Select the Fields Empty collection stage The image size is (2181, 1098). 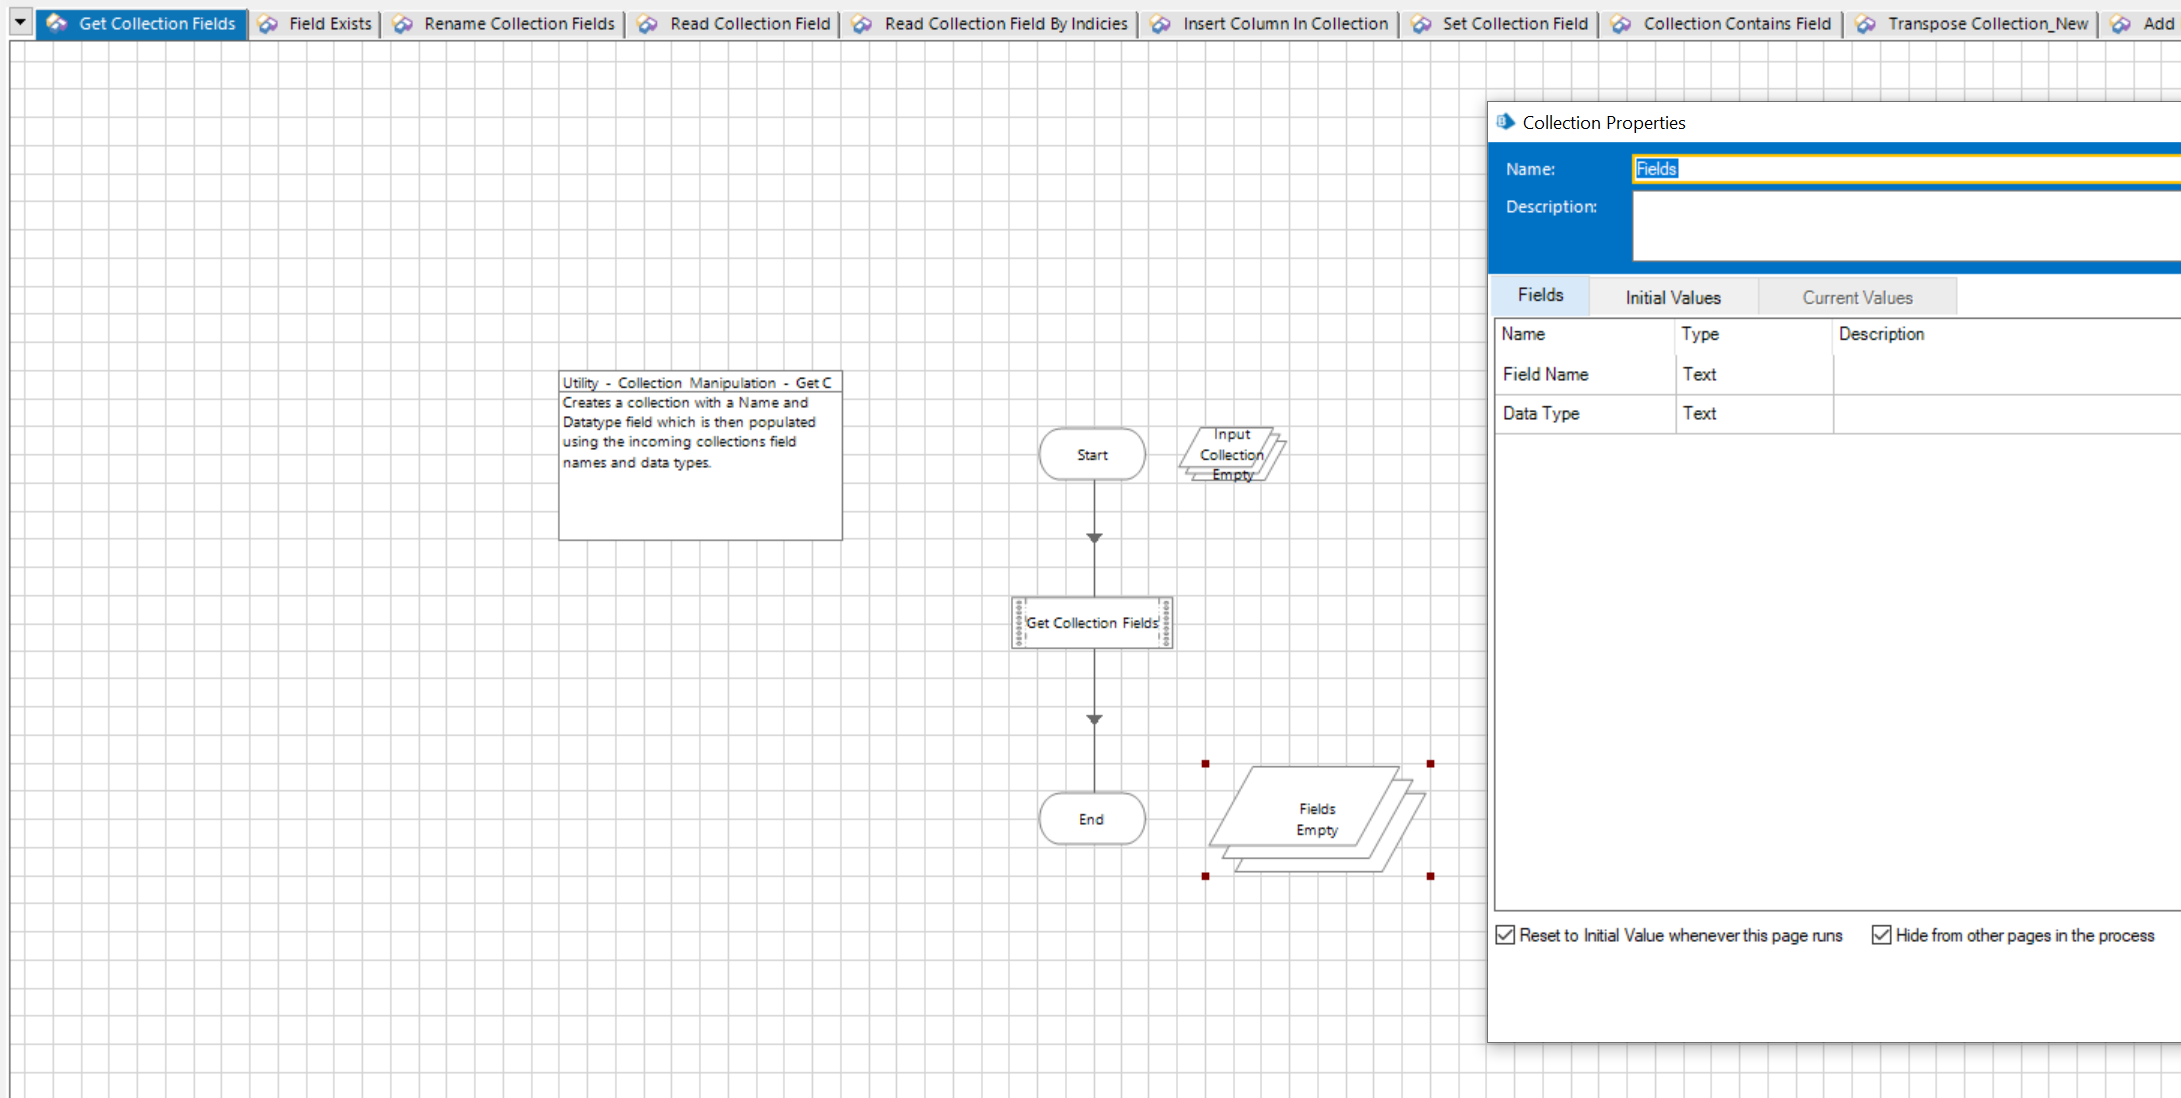tap(1316, 819)
